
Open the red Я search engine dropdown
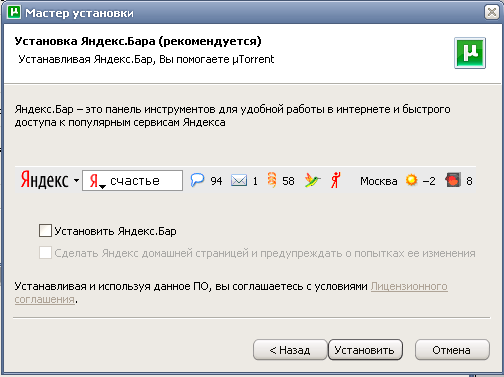tap(97, 181)
